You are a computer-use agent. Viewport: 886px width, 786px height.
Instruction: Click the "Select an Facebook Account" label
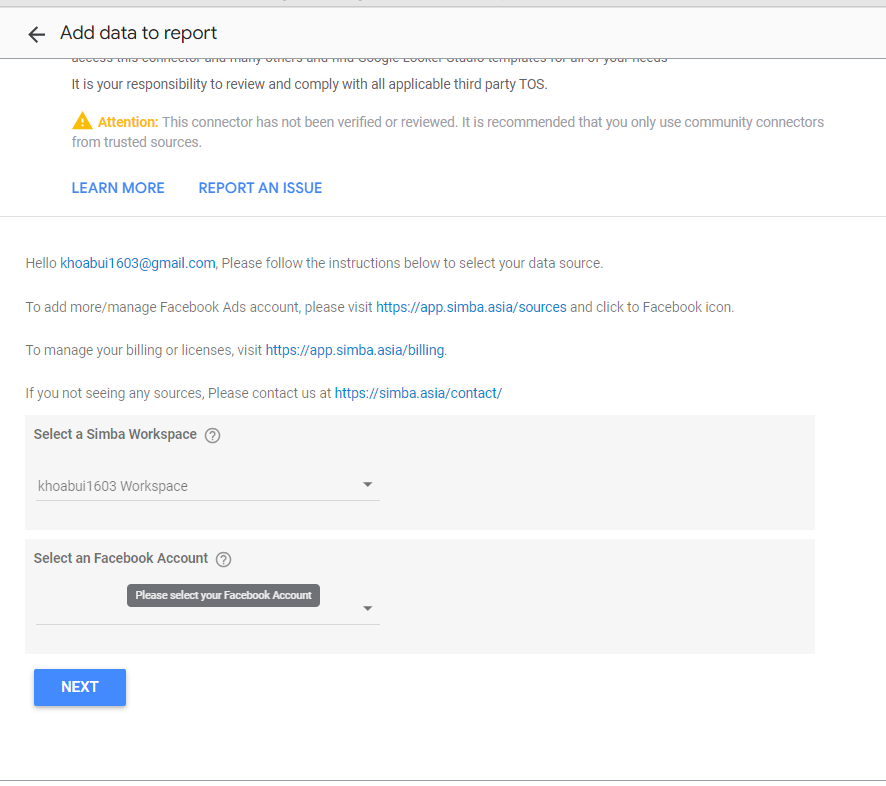[x=121, y=558]
